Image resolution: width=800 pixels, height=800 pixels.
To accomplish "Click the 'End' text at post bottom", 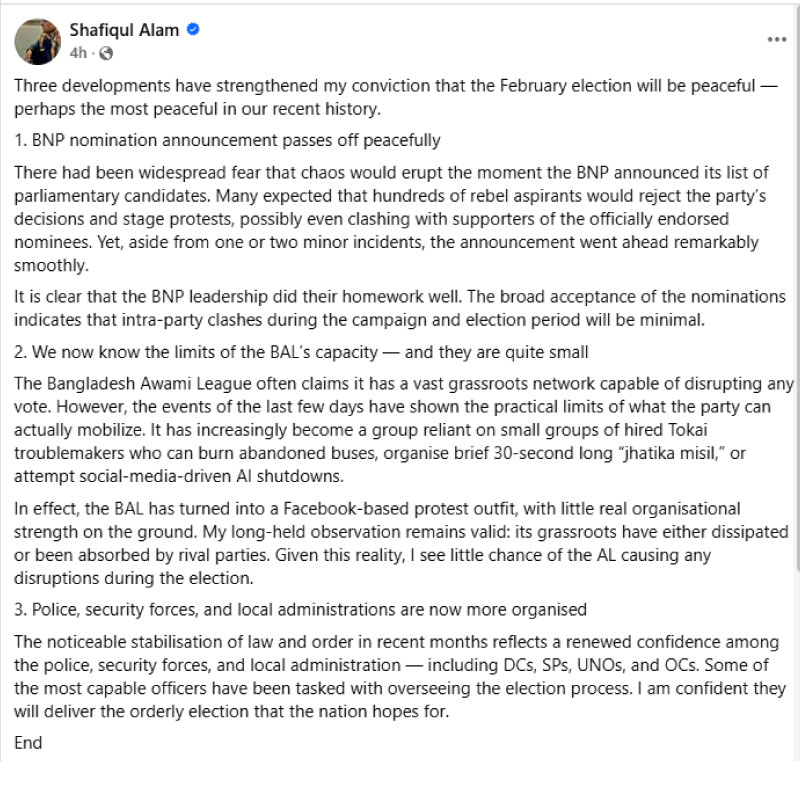I will 28,743.
